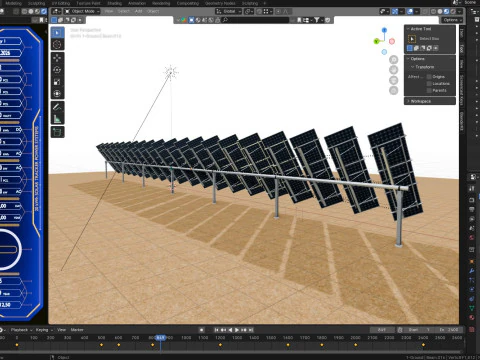
Task: Jump to timeline end frame
Action: tap(251, 330)
